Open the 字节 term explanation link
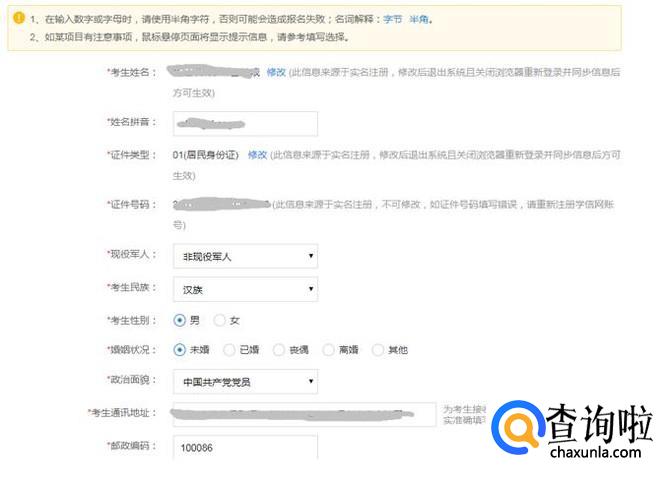The width and height of the screenshot is (665, 483). pyautogui.click(x=392, y=19)
